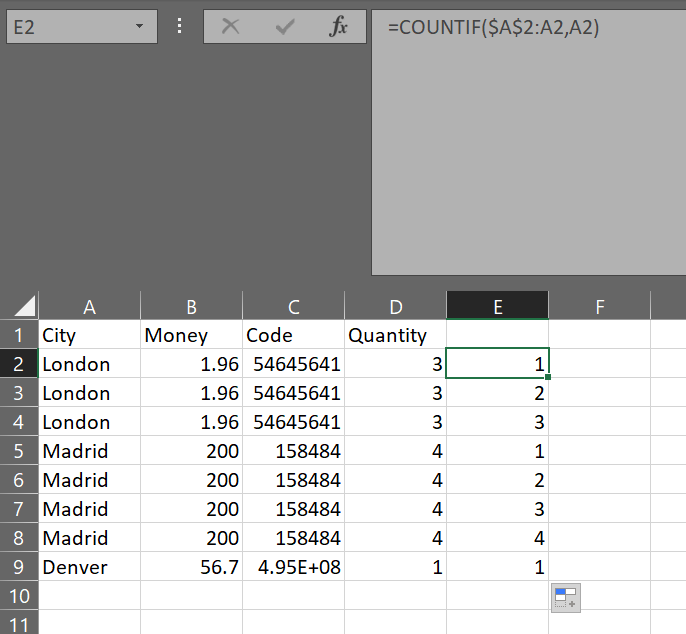The height and width of the screenshot is (634, 686).
Task: Click the 4.95E+08 Code cell
Action: [x=294, y=566]
